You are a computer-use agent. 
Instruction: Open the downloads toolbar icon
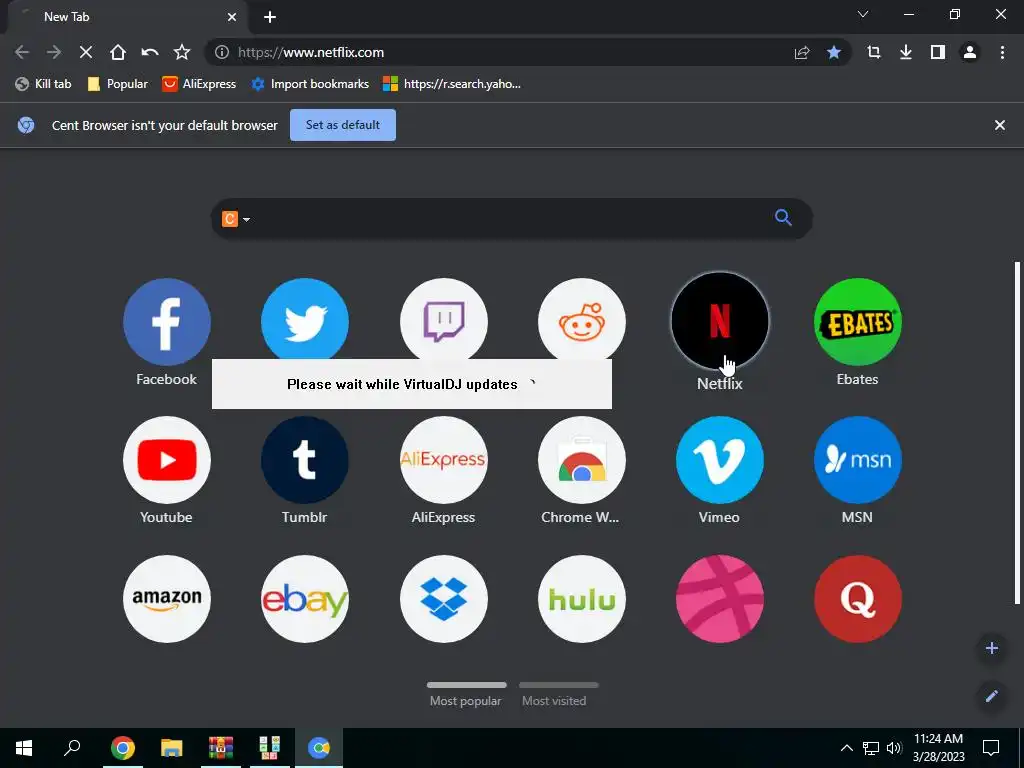(x=906, y=52)
